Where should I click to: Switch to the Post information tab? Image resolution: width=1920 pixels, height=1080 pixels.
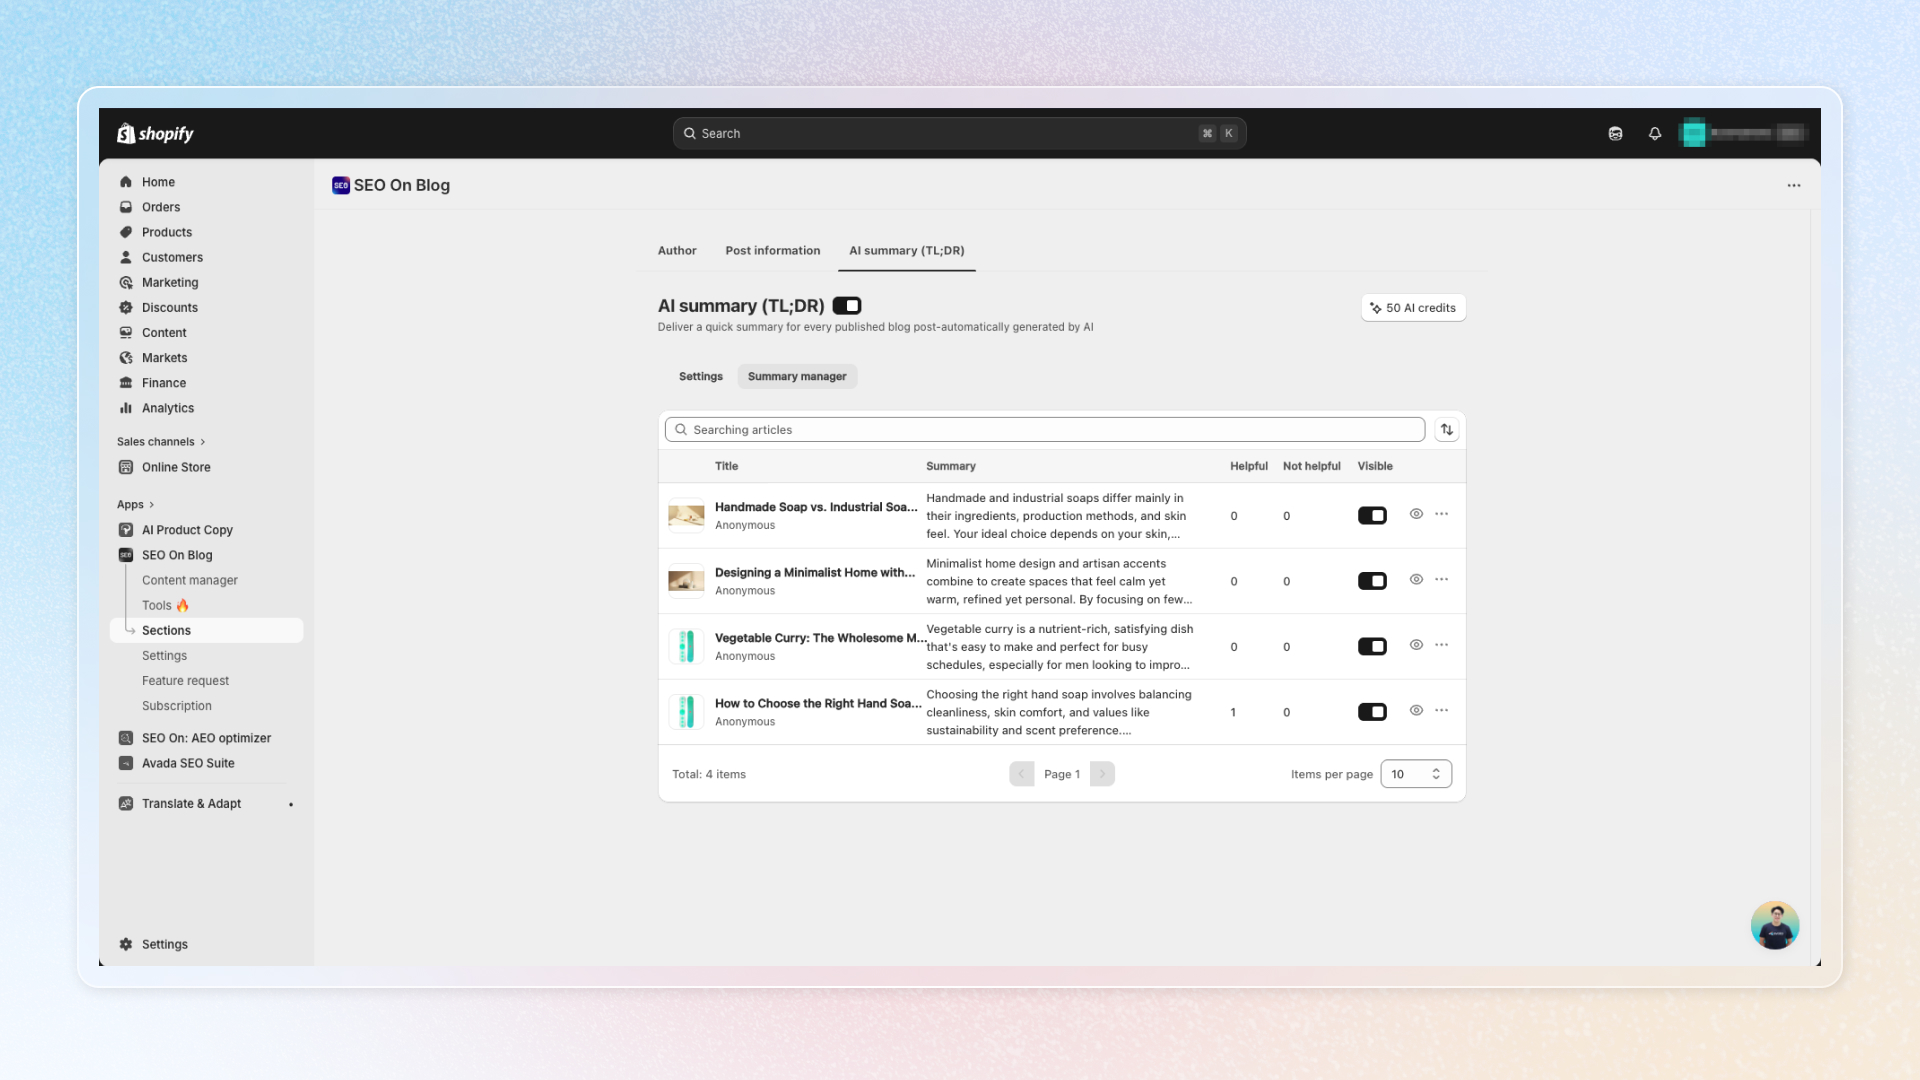click(x=772, y=251)
